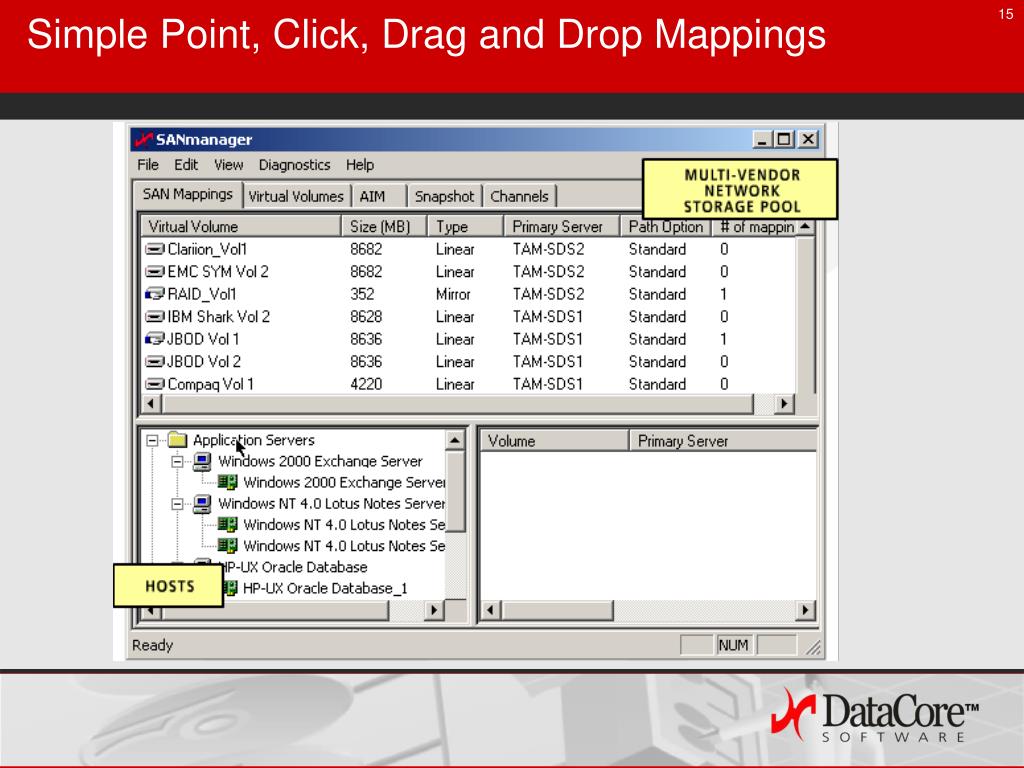Click the JBOD Vol 1 mapped volume icon
The image size is (1024, 768).
click(x=155, y=340)
